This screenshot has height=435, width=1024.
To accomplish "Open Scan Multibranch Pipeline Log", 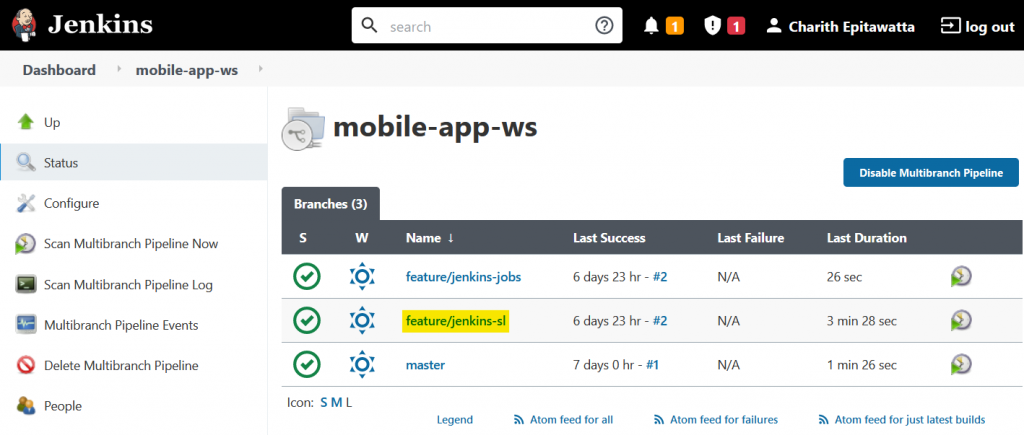I will (128, 284).
